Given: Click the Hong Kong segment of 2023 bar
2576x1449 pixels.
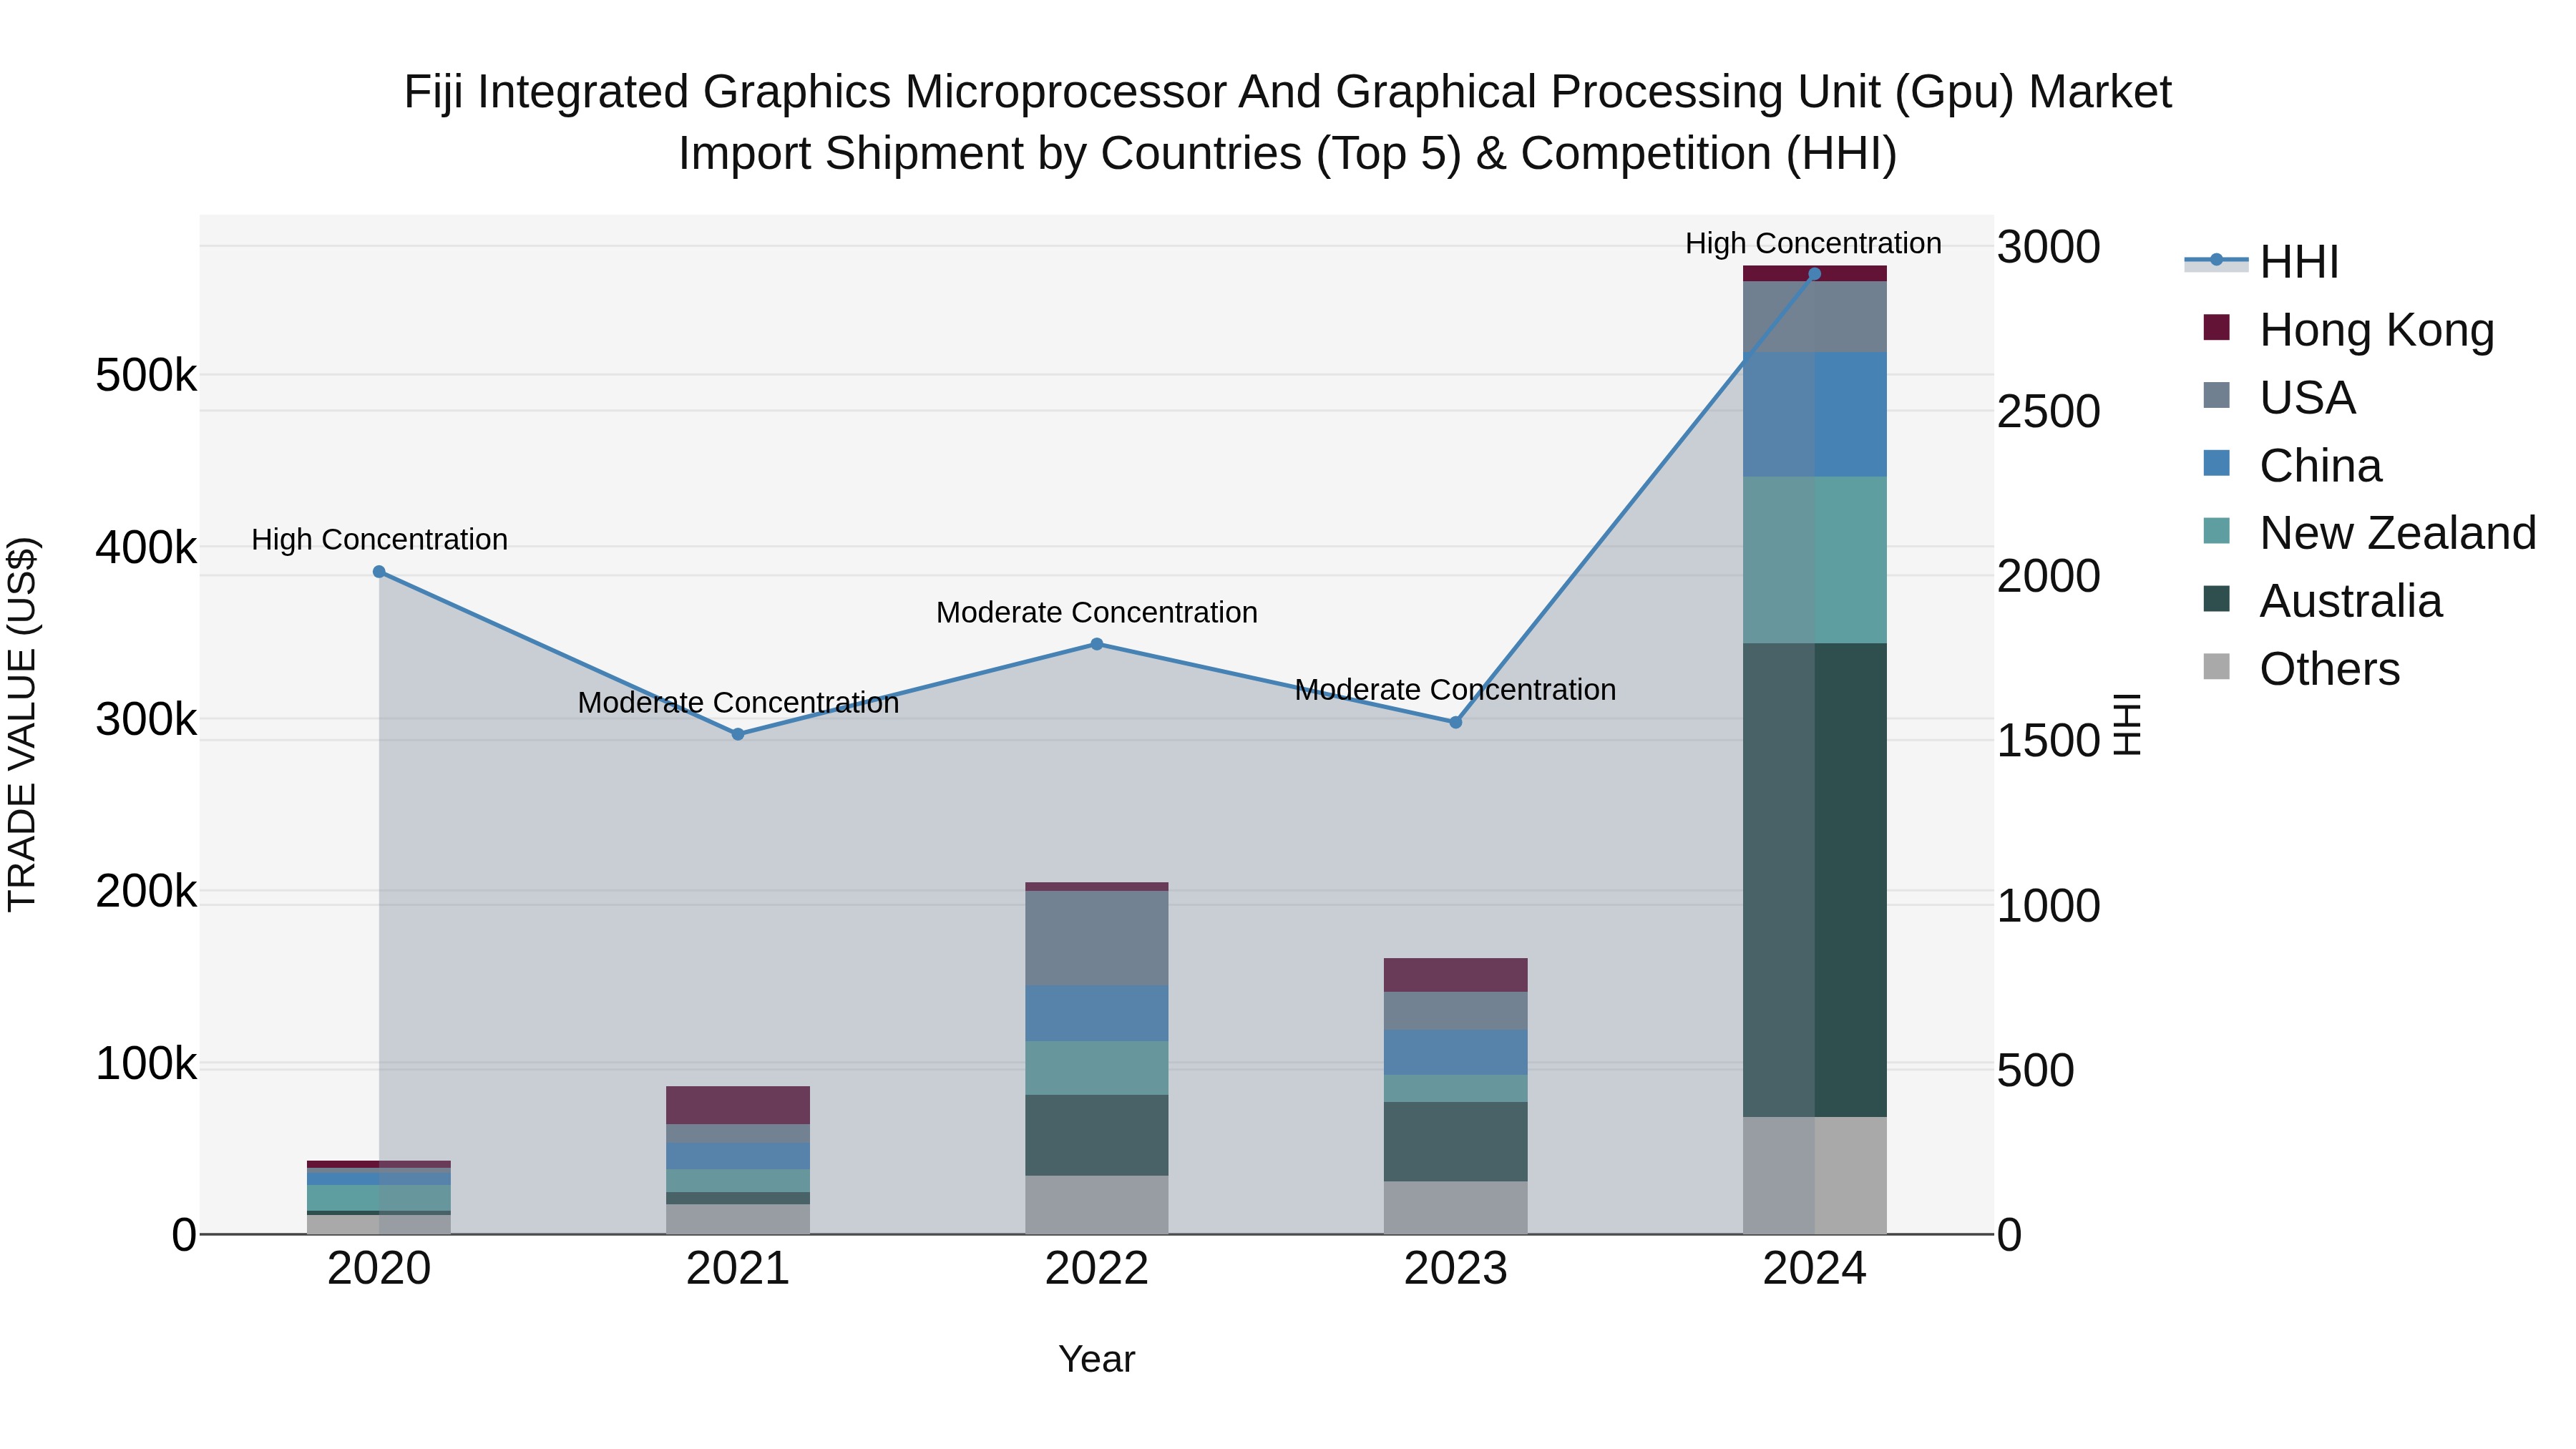Looking at the screenshot, I should pos(1456,975).
